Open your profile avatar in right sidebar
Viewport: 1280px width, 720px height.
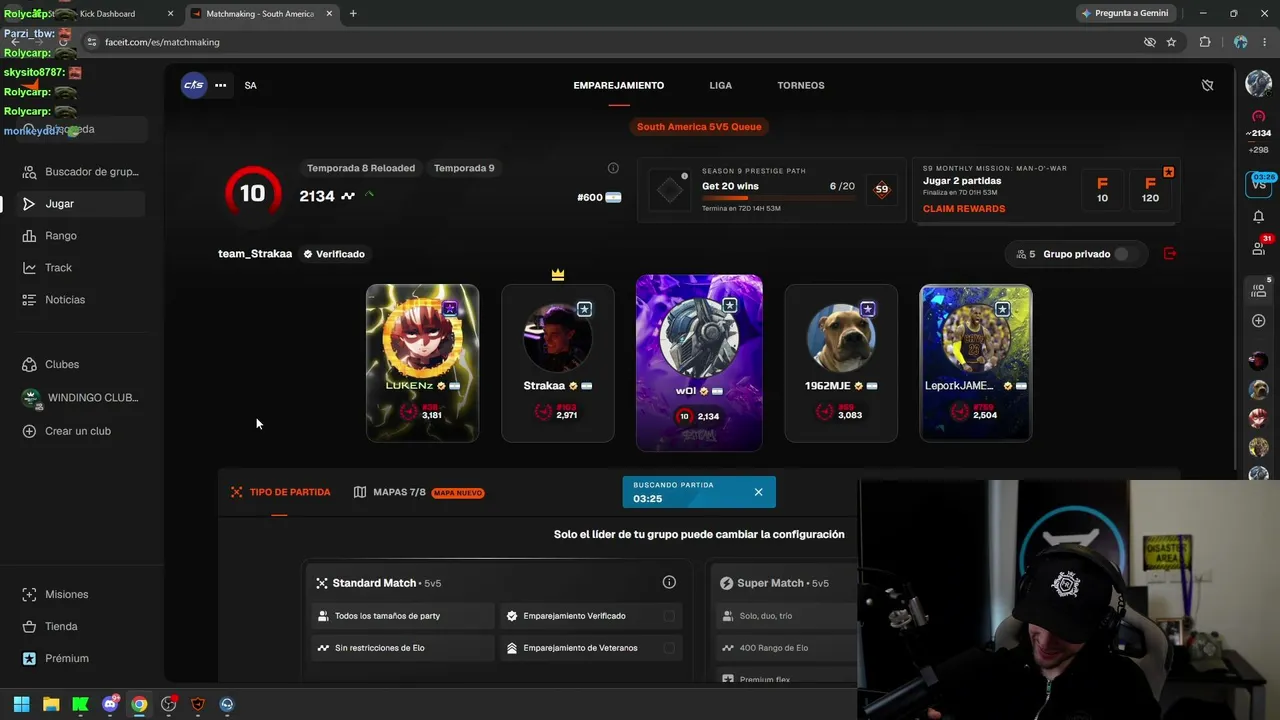coord(1258,84)
